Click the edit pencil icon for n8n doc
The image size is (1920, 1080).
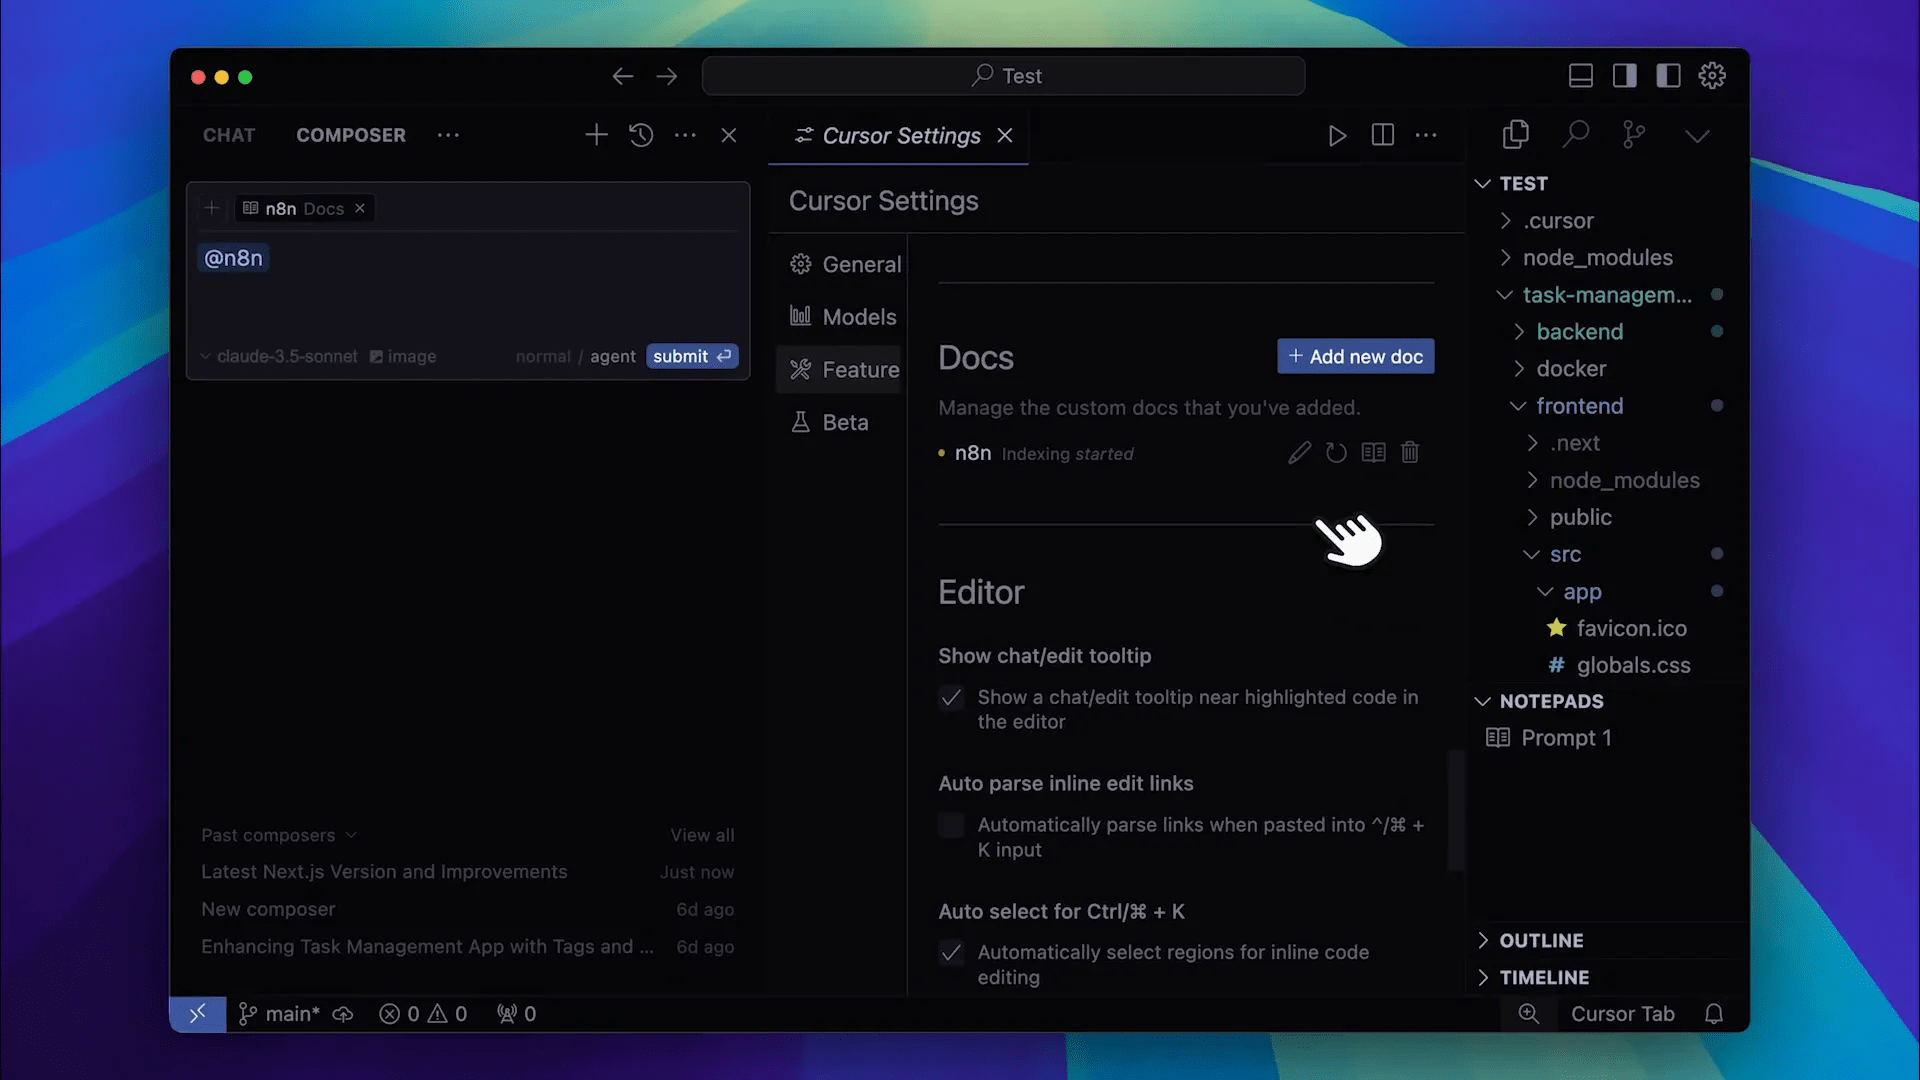coord(1299,453)
